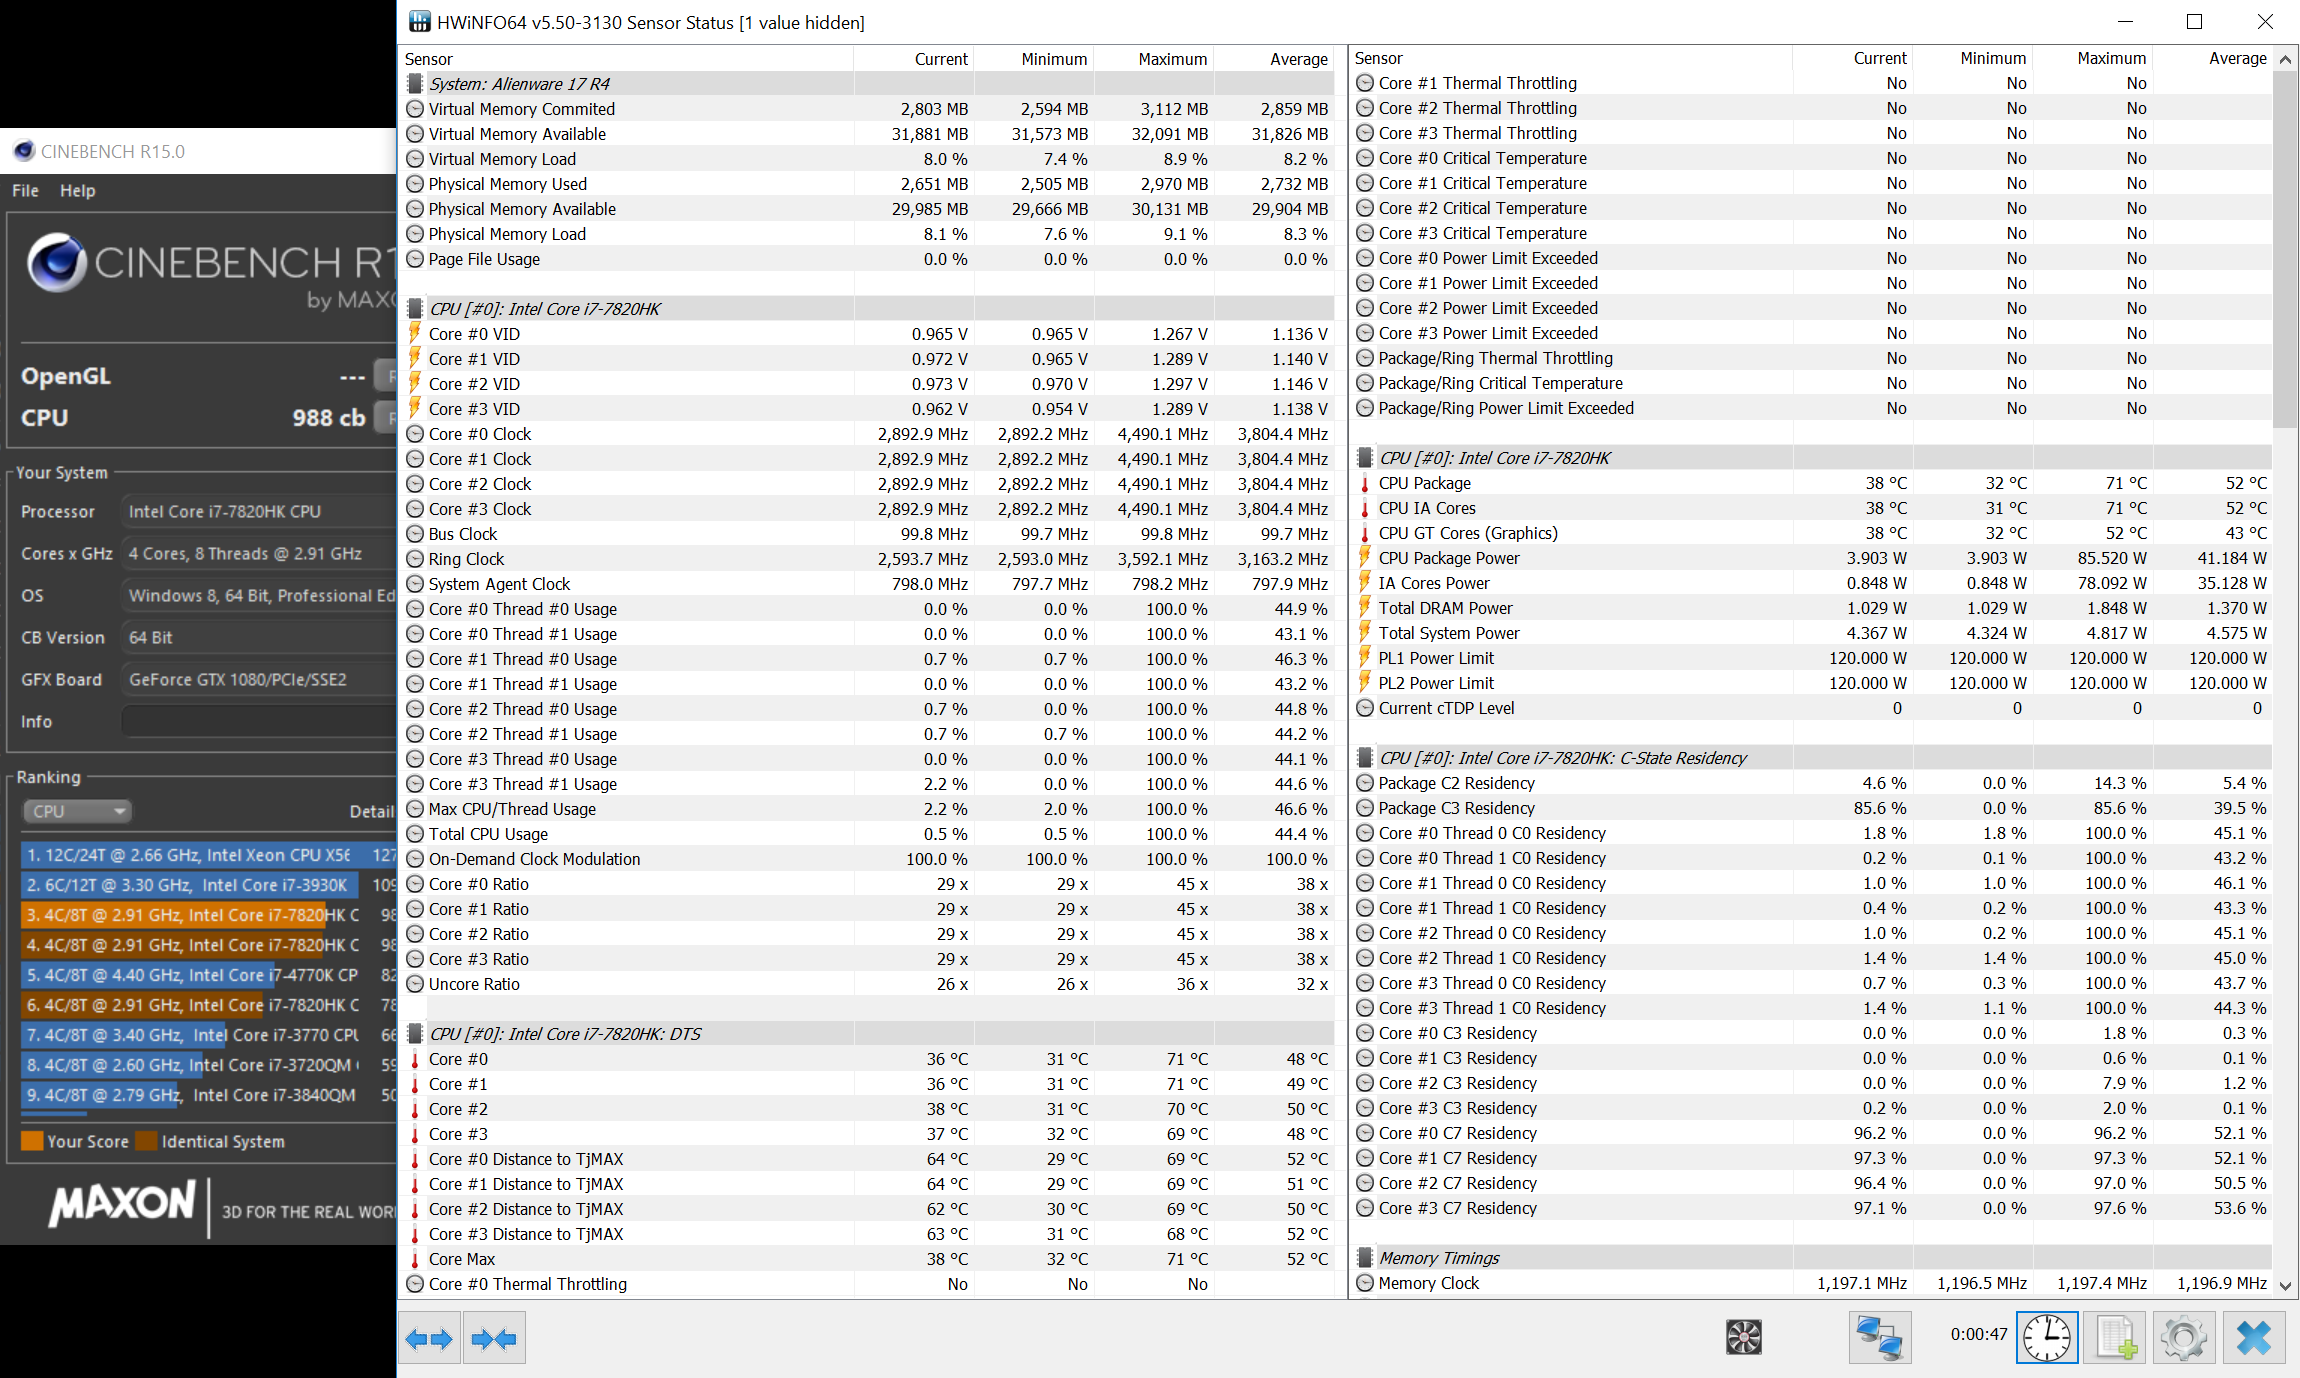
Task: Click thermometer icon next to Core Max
Action: (415, 1259)
